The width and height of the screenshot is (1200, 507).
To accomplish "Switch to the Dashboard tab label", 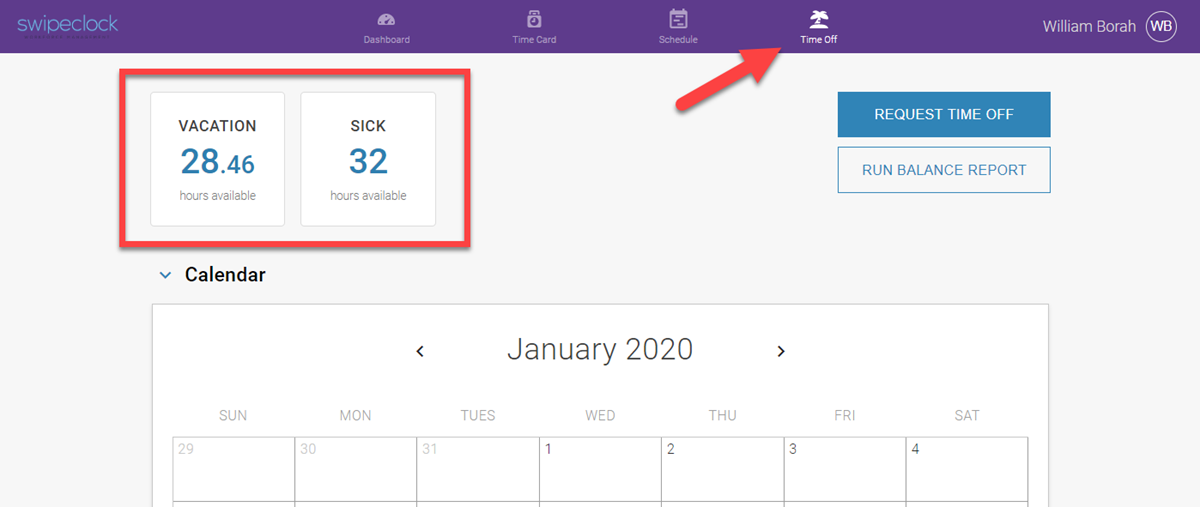I will click(x=386, y=40).
